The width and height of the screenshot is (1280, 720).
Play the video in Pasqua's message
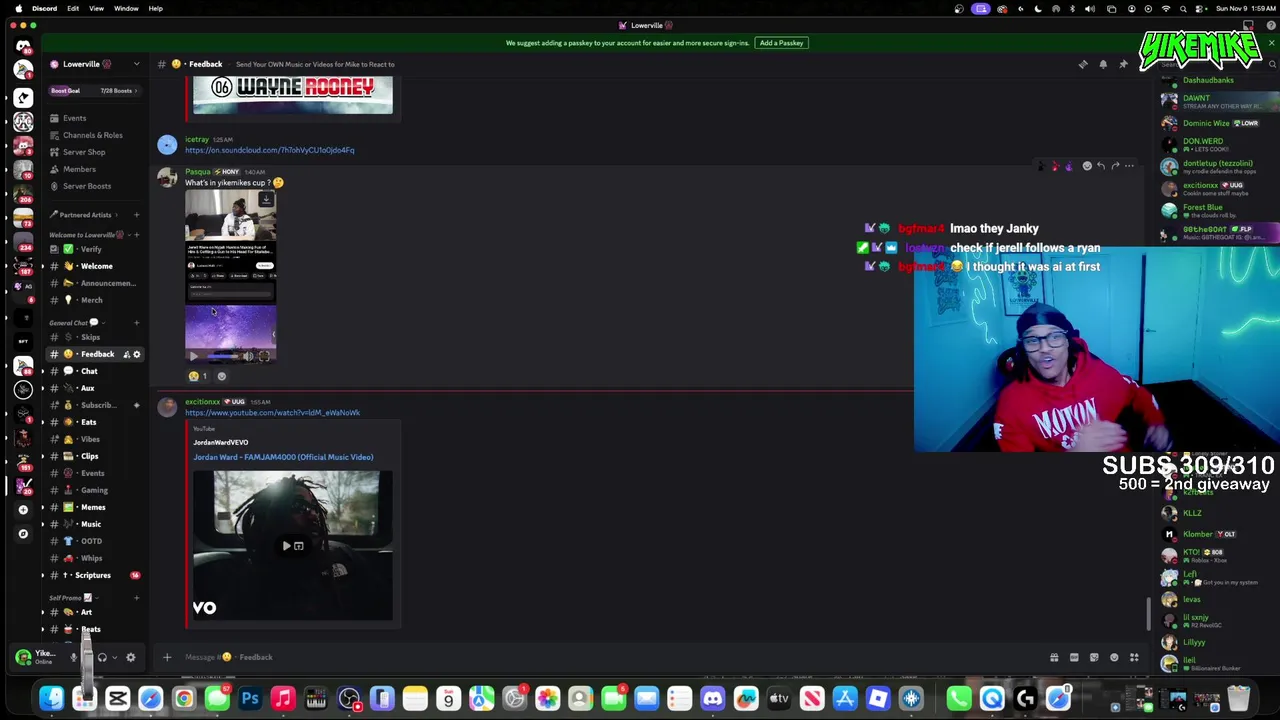pyautogui.click(x=194, y=356)
